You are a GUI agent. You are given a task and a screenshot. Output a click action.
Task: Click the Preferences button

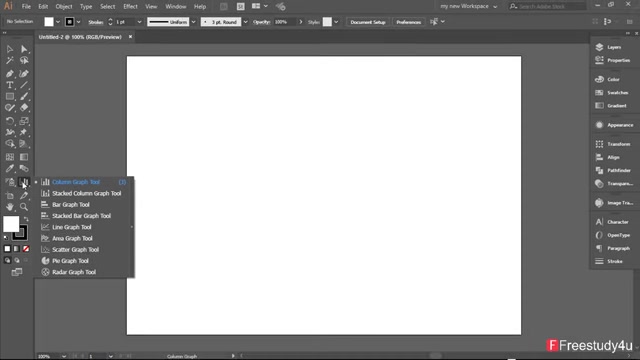(409, 22)
